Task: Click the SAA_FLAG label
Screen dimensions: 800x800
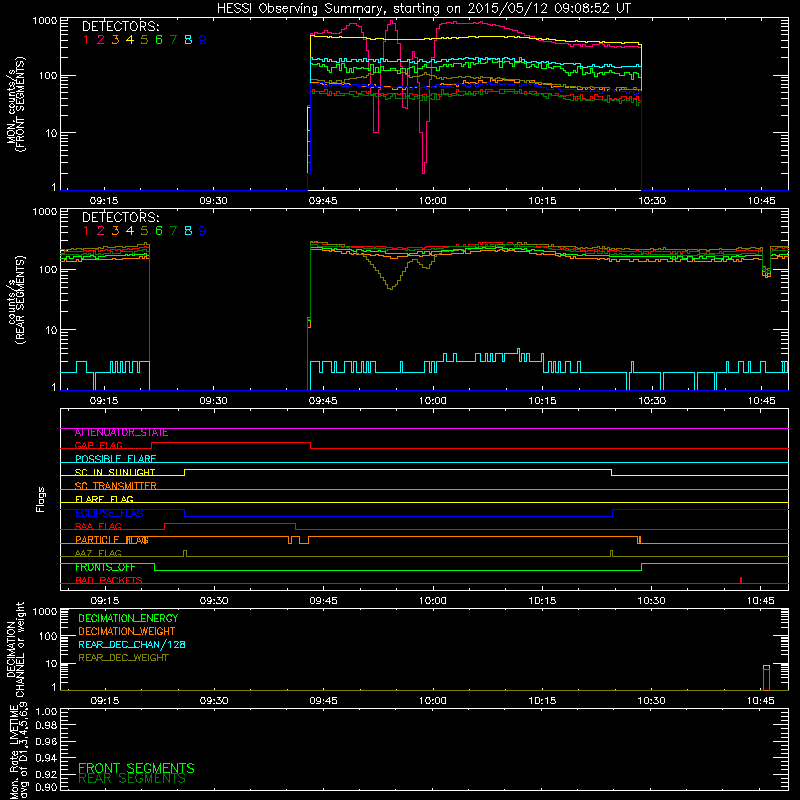Action: (98, 527)
